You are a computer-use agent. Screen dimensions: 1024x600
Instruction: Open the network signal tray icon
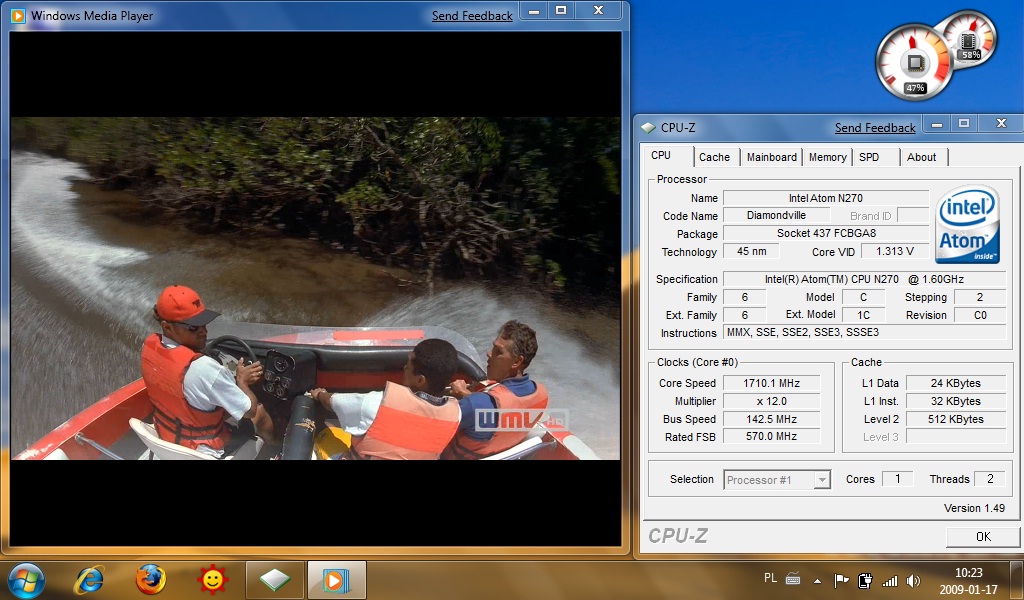pos(889,580)
